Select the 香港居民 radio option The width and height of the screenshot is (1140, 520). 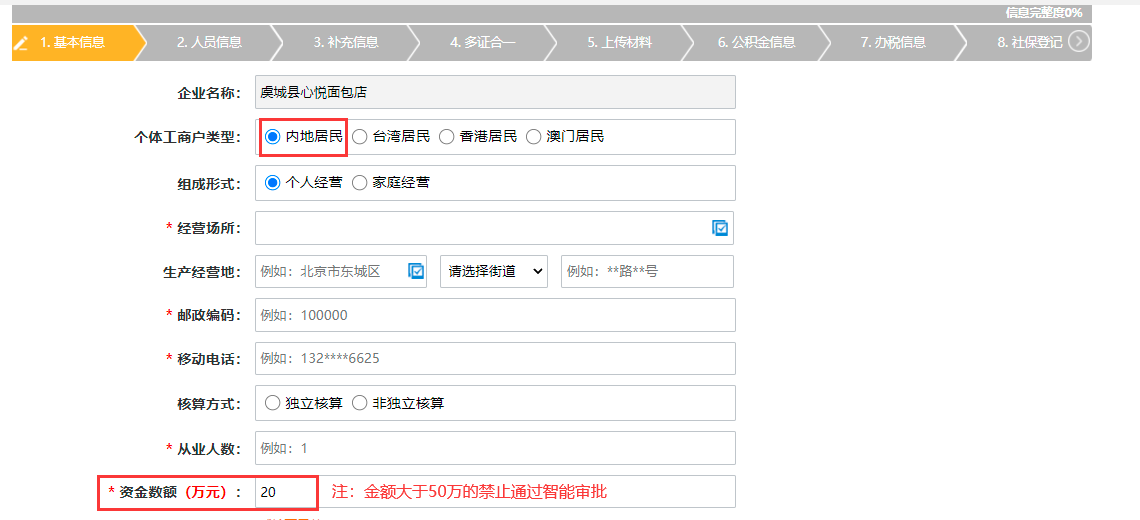click(x=447, y=137)
